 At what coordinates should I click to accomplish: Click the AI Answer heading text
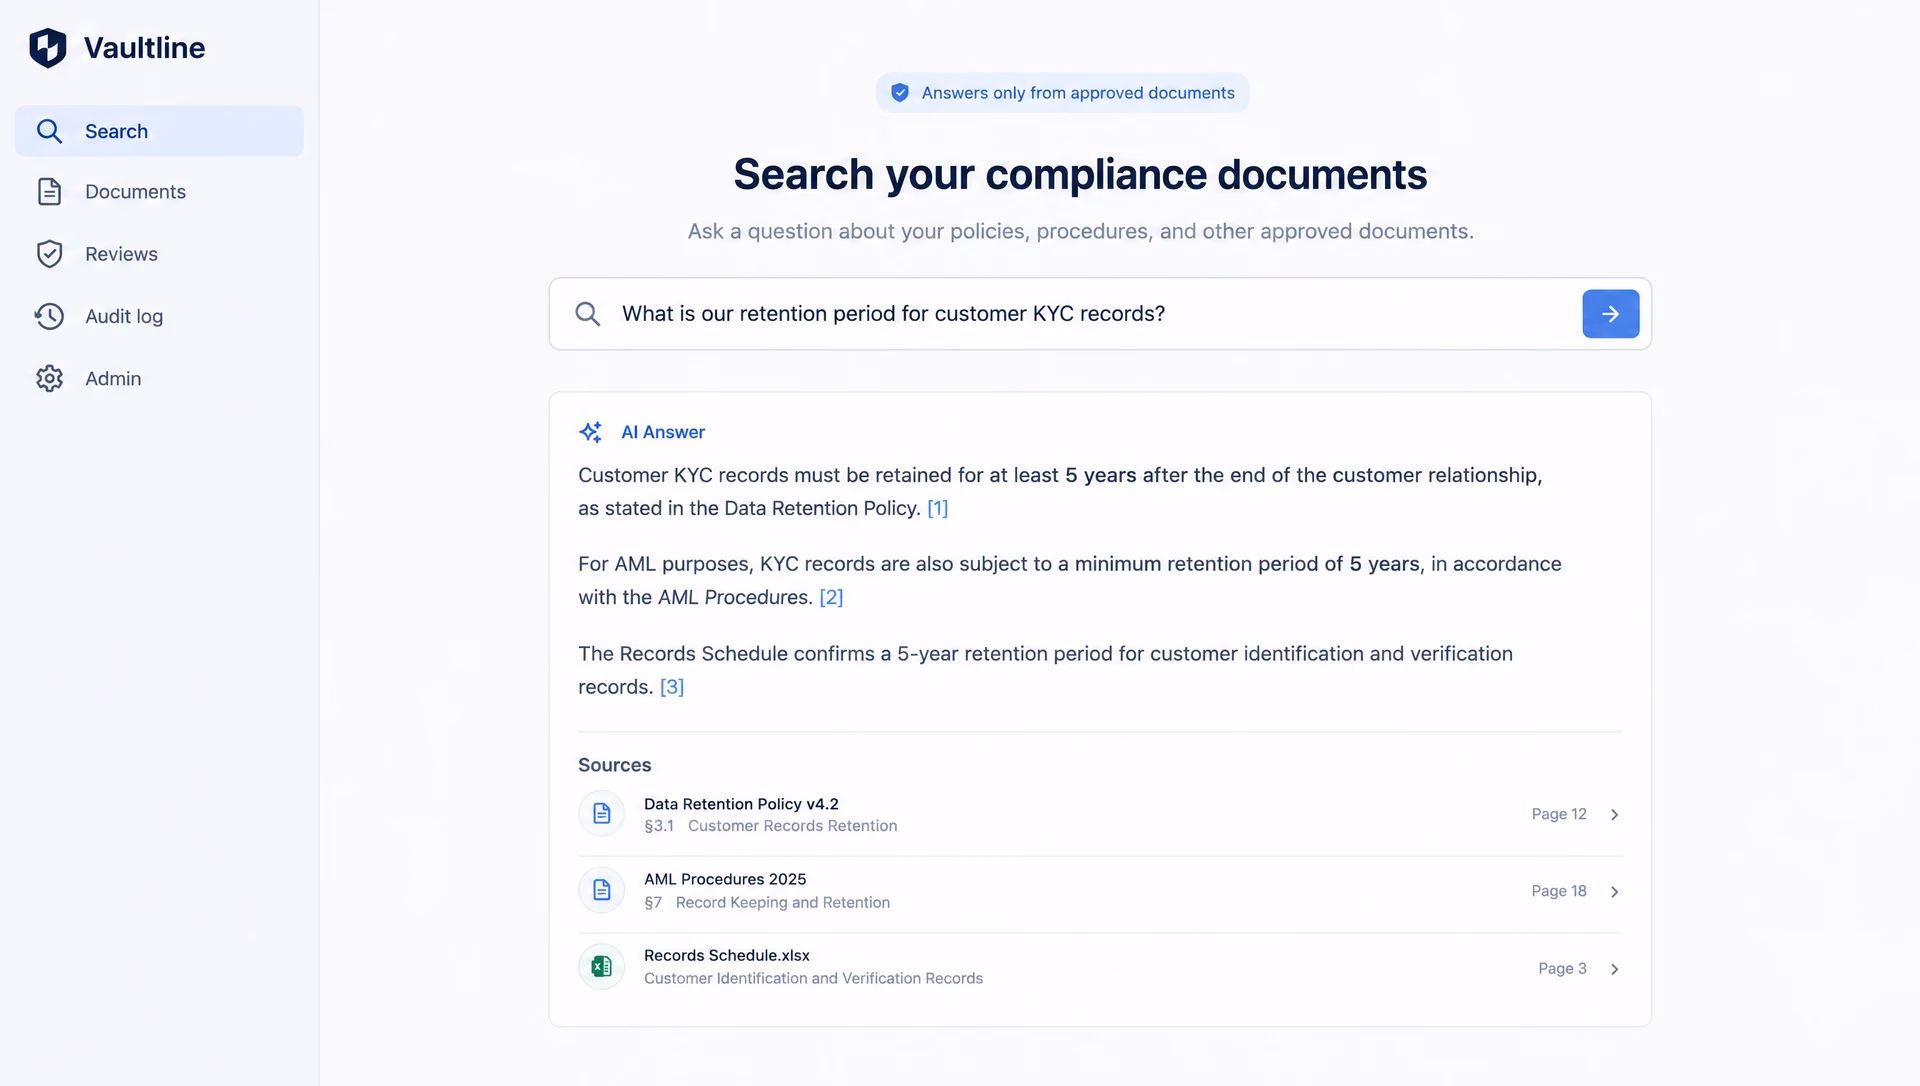pyautogui.click(x=663, y=432)
